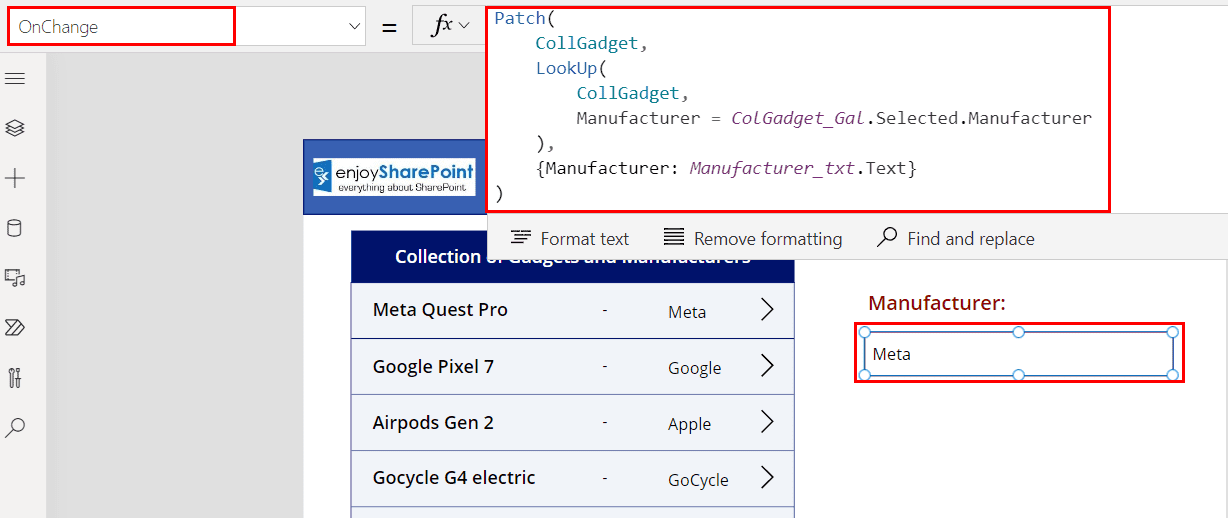Select the Meta Quest Pro item title
Screen dimensions: 1228x518
coord(440,310)
